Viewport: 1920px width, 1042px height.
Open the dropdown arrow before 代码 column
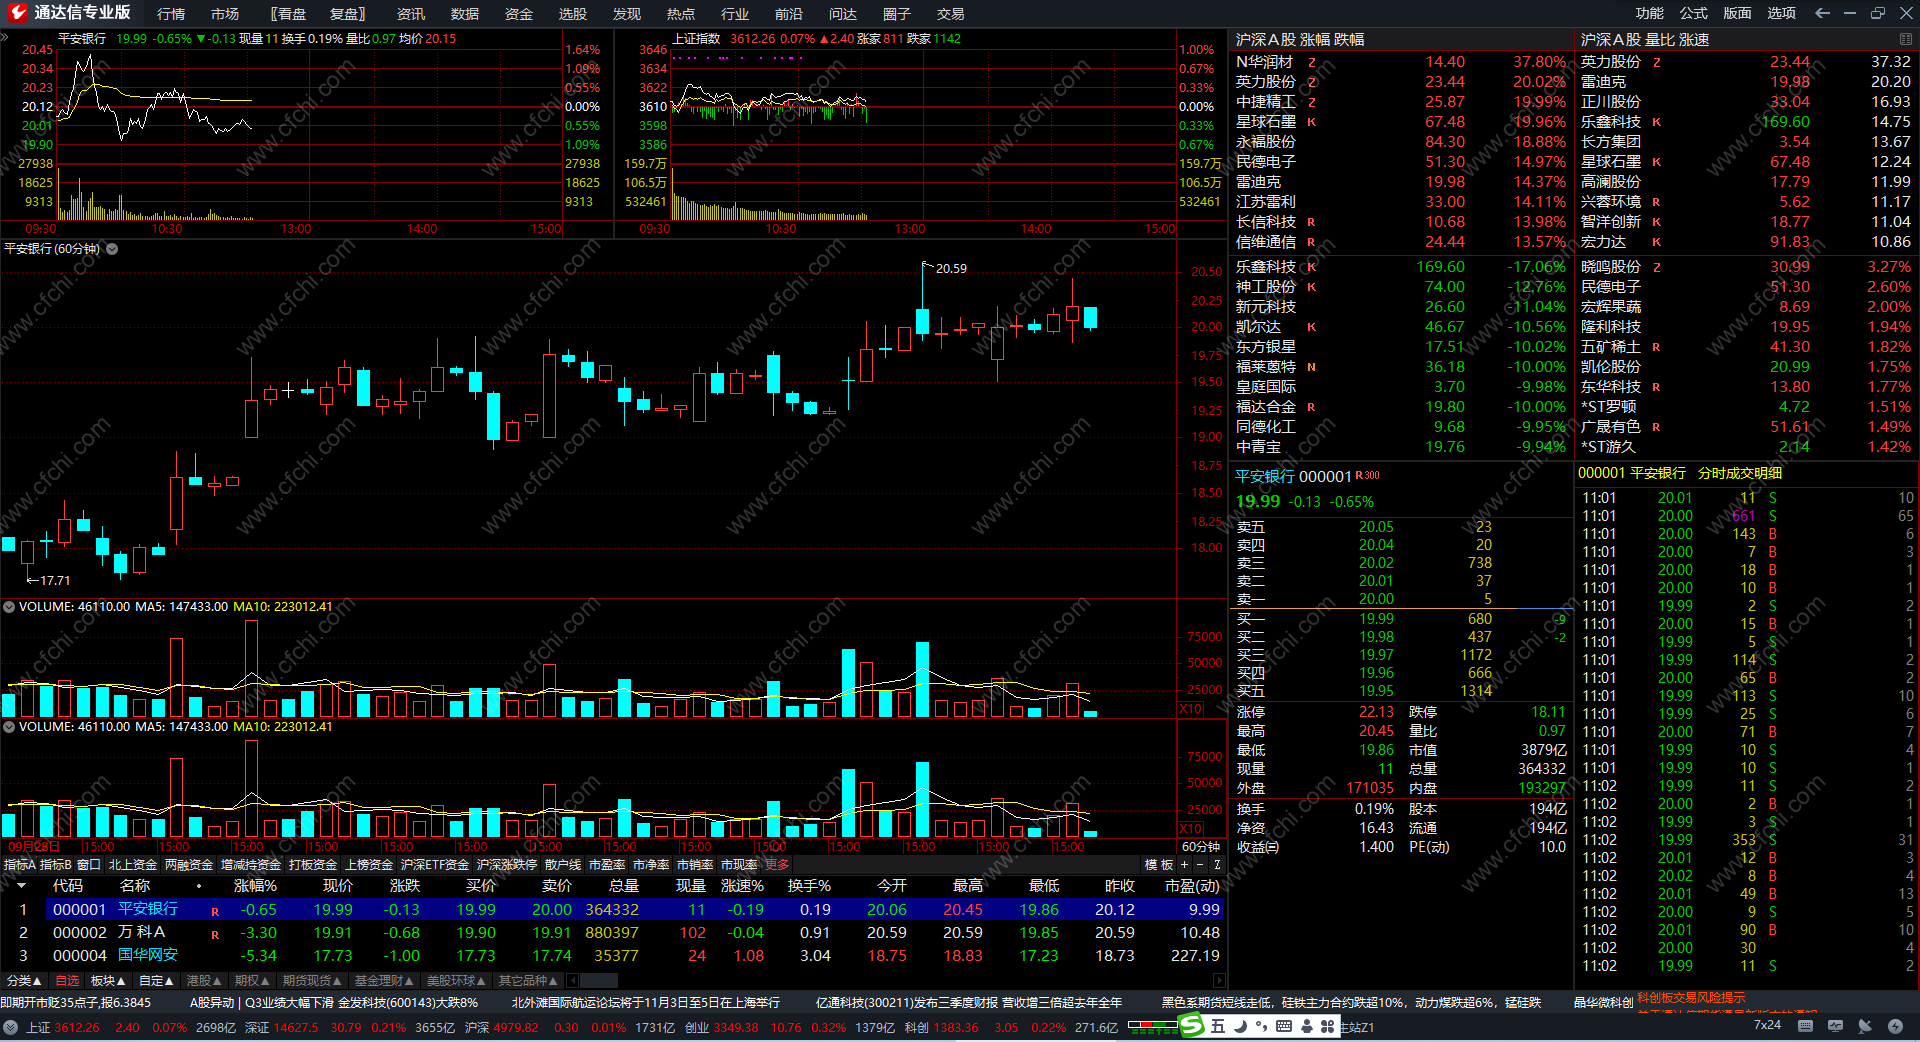pyautogui.click(x=21, y=886)
